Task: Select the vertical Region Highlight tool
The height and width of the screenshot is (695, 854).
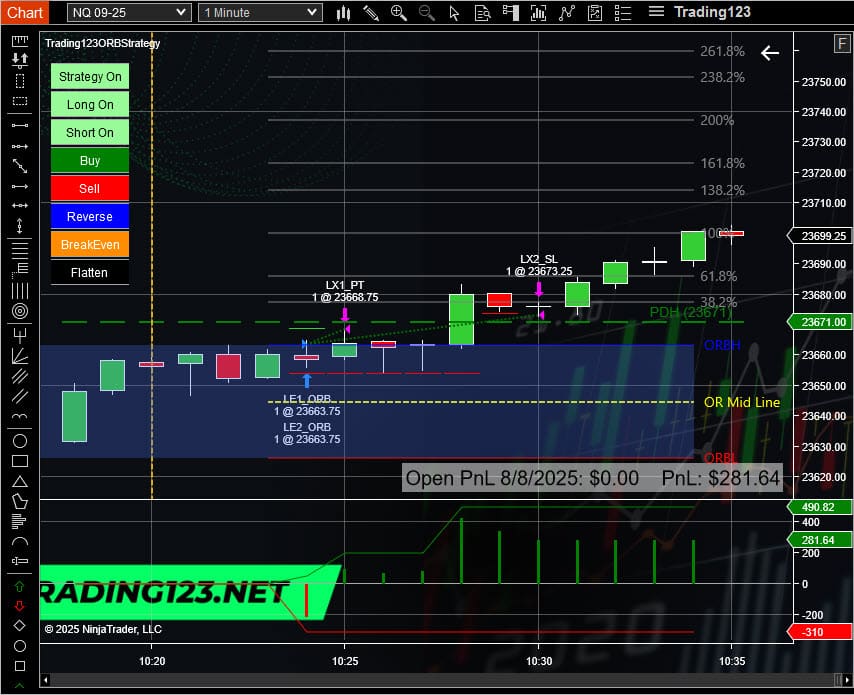Action: pyautogui.click(x=20, y=81)
